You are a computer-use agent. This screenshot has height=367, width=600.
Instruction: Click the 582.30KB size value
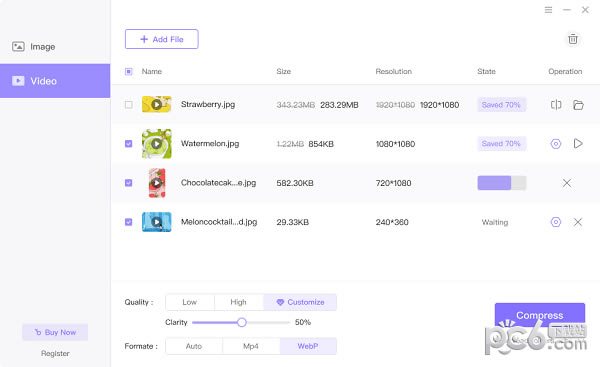pos(295,183)
